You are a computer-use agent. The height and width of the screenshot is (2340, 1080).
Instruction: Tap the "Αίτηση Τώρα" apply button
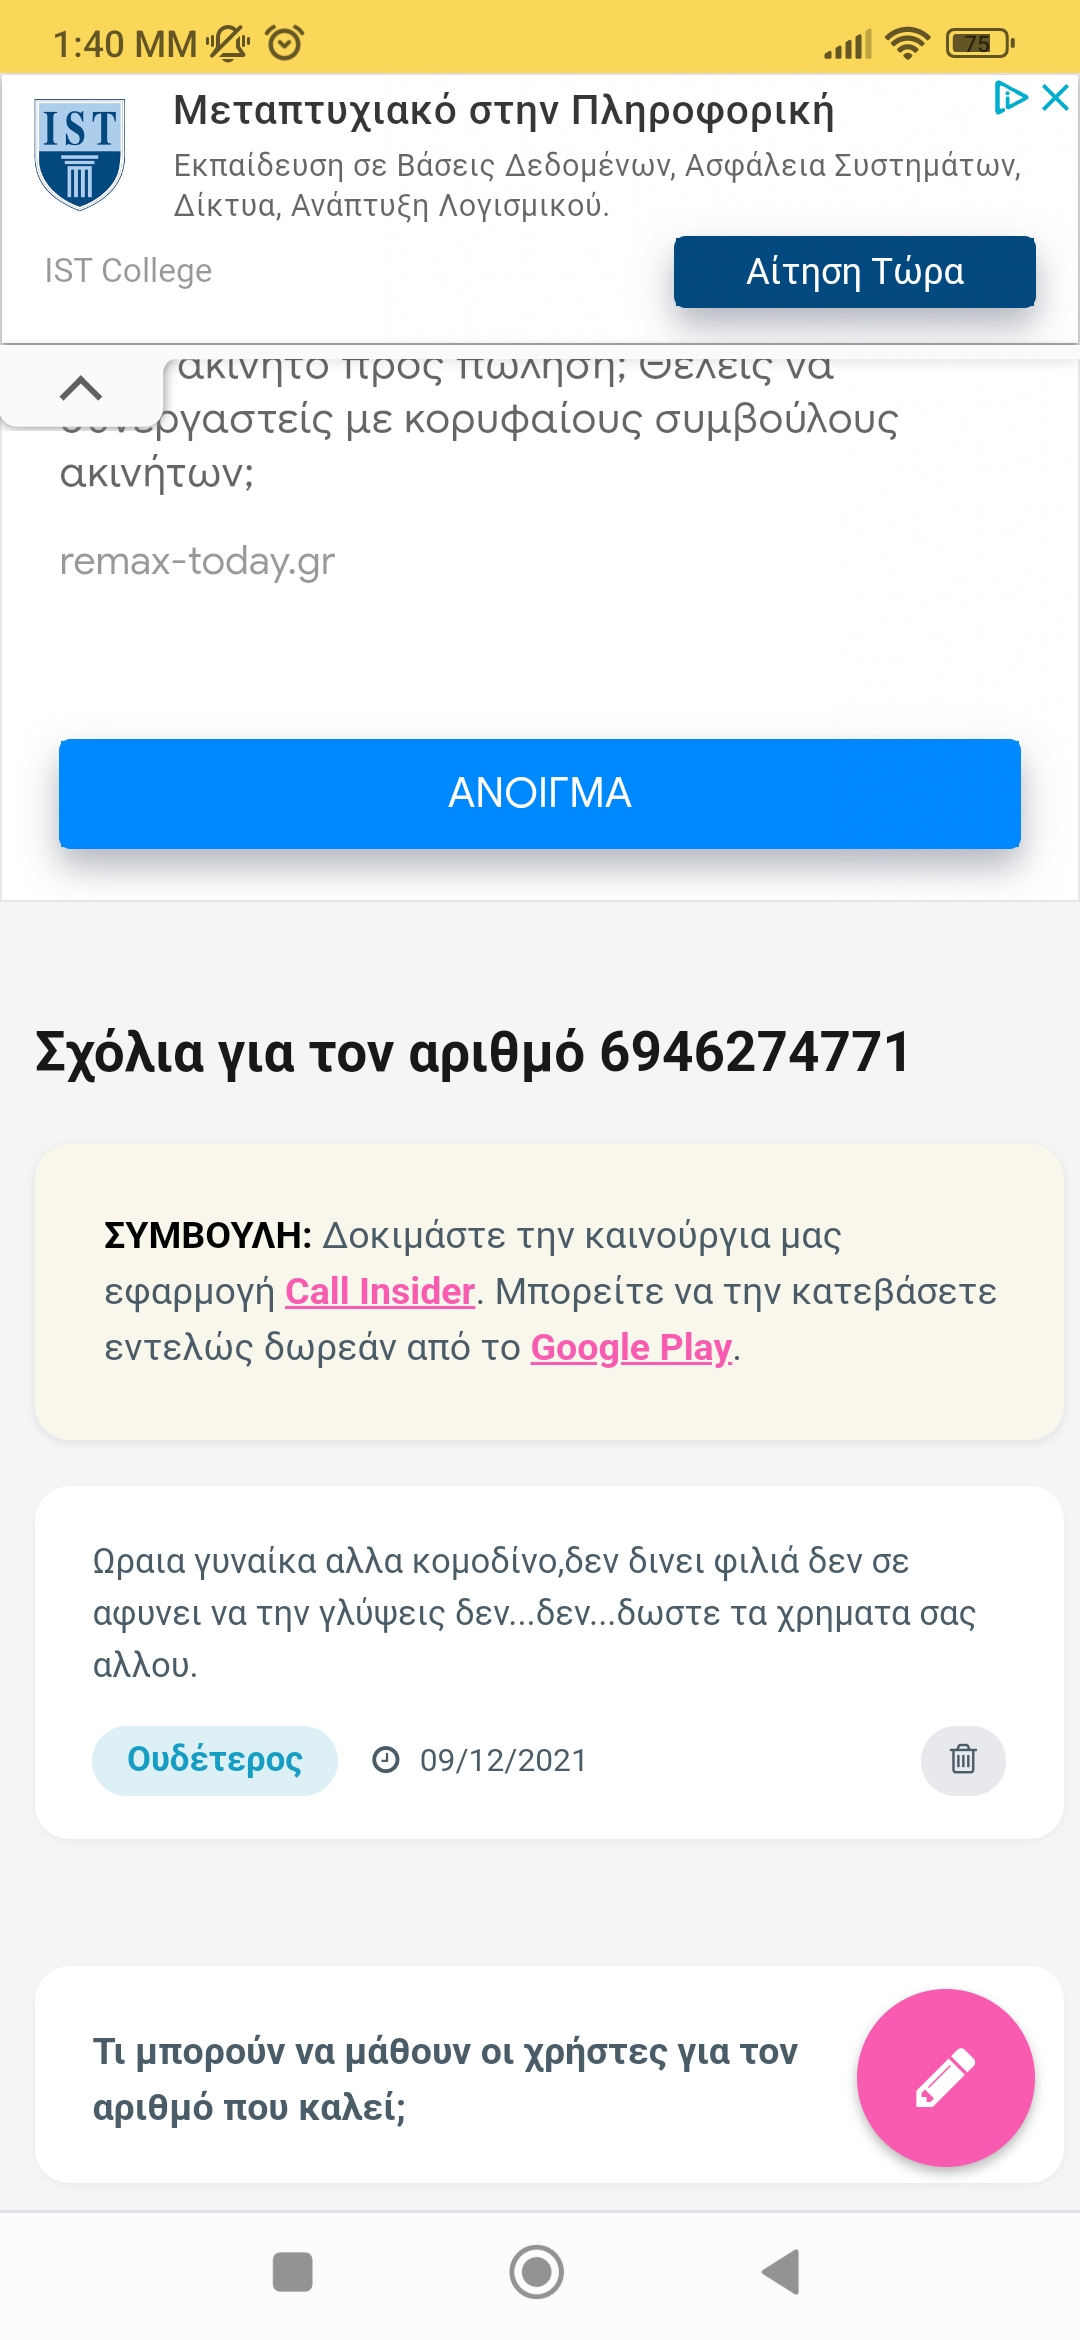tap(854, 272)
